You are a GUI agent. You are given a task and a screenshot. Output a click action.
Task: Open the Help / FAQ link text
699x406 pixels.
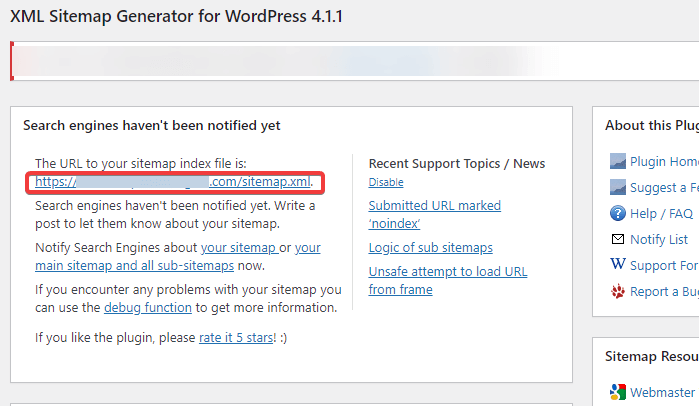point(662,213)
